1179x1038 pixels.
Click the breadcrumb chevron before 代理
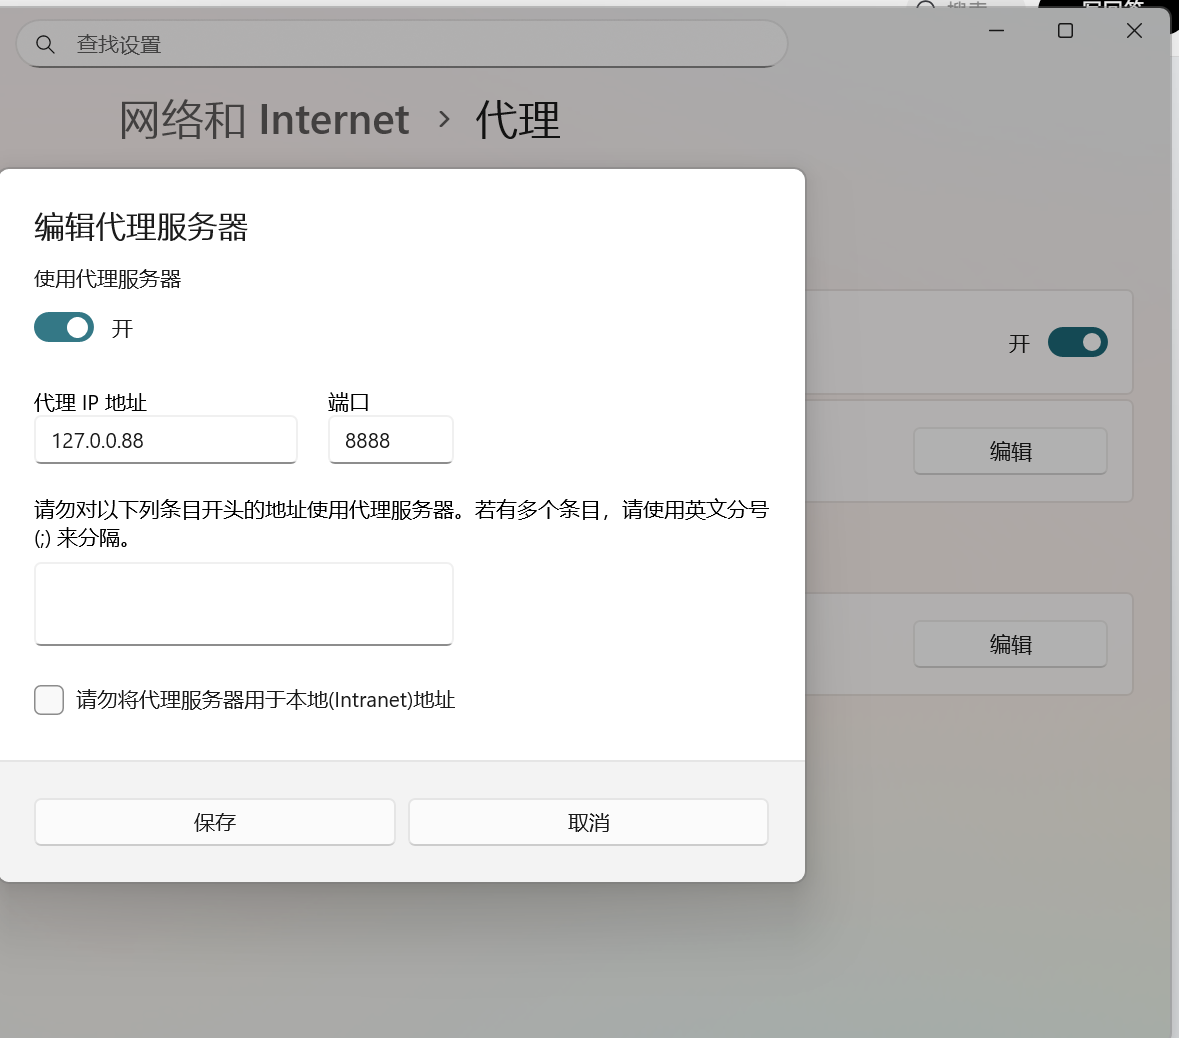point(444,120)
